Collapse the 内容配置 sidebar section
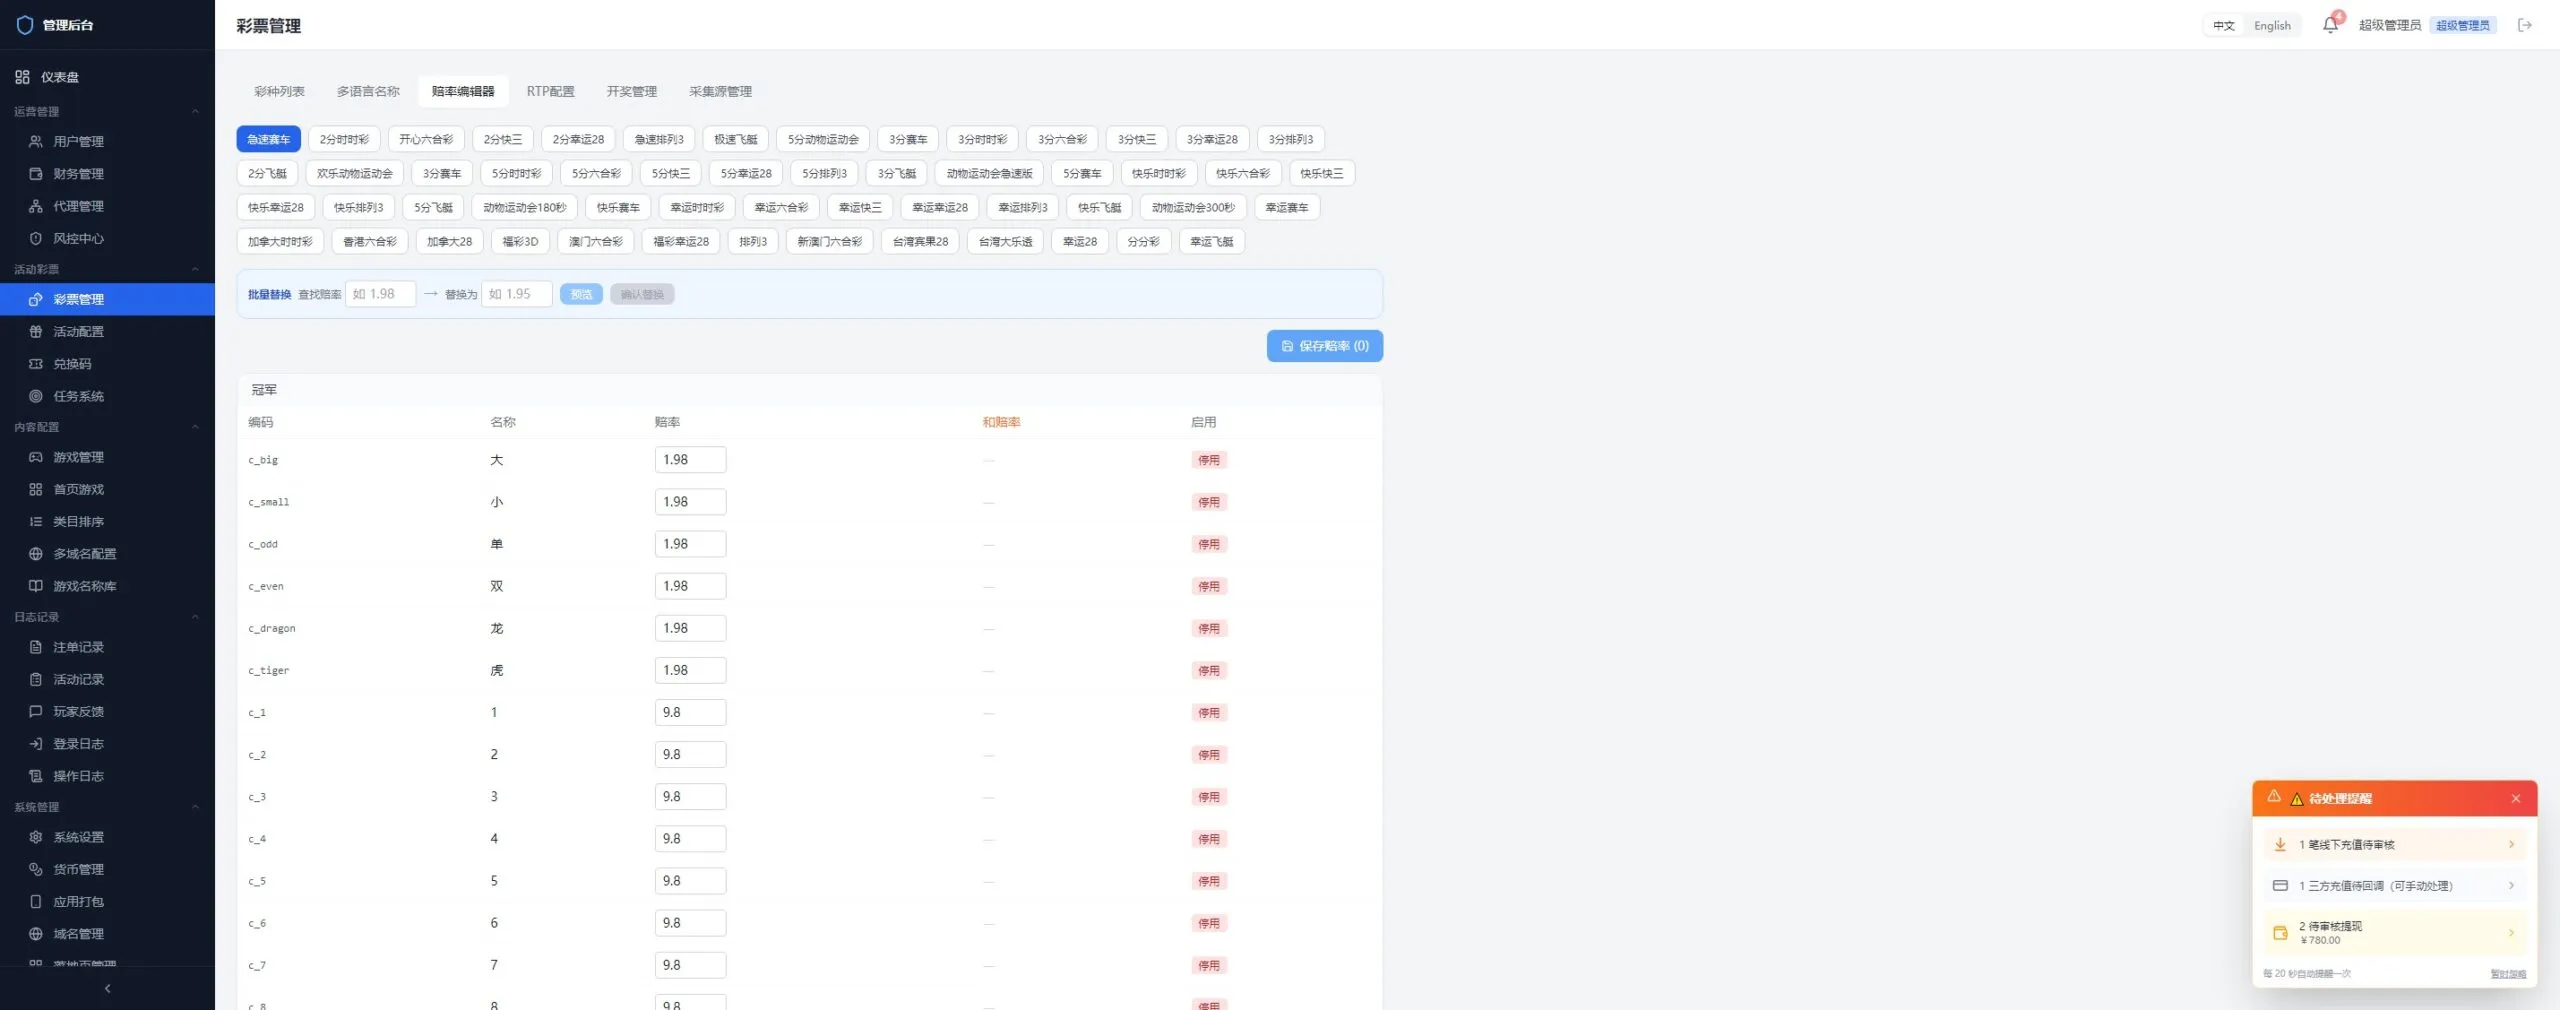The image size is (2560, 1010). click(195, 427)
